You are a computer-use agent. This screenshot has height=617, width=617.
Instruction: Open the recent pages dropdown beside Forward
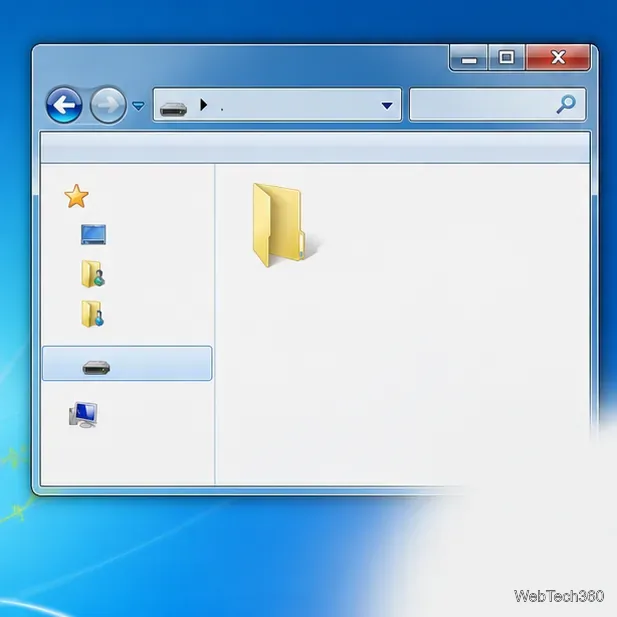(x=138, y=106)
